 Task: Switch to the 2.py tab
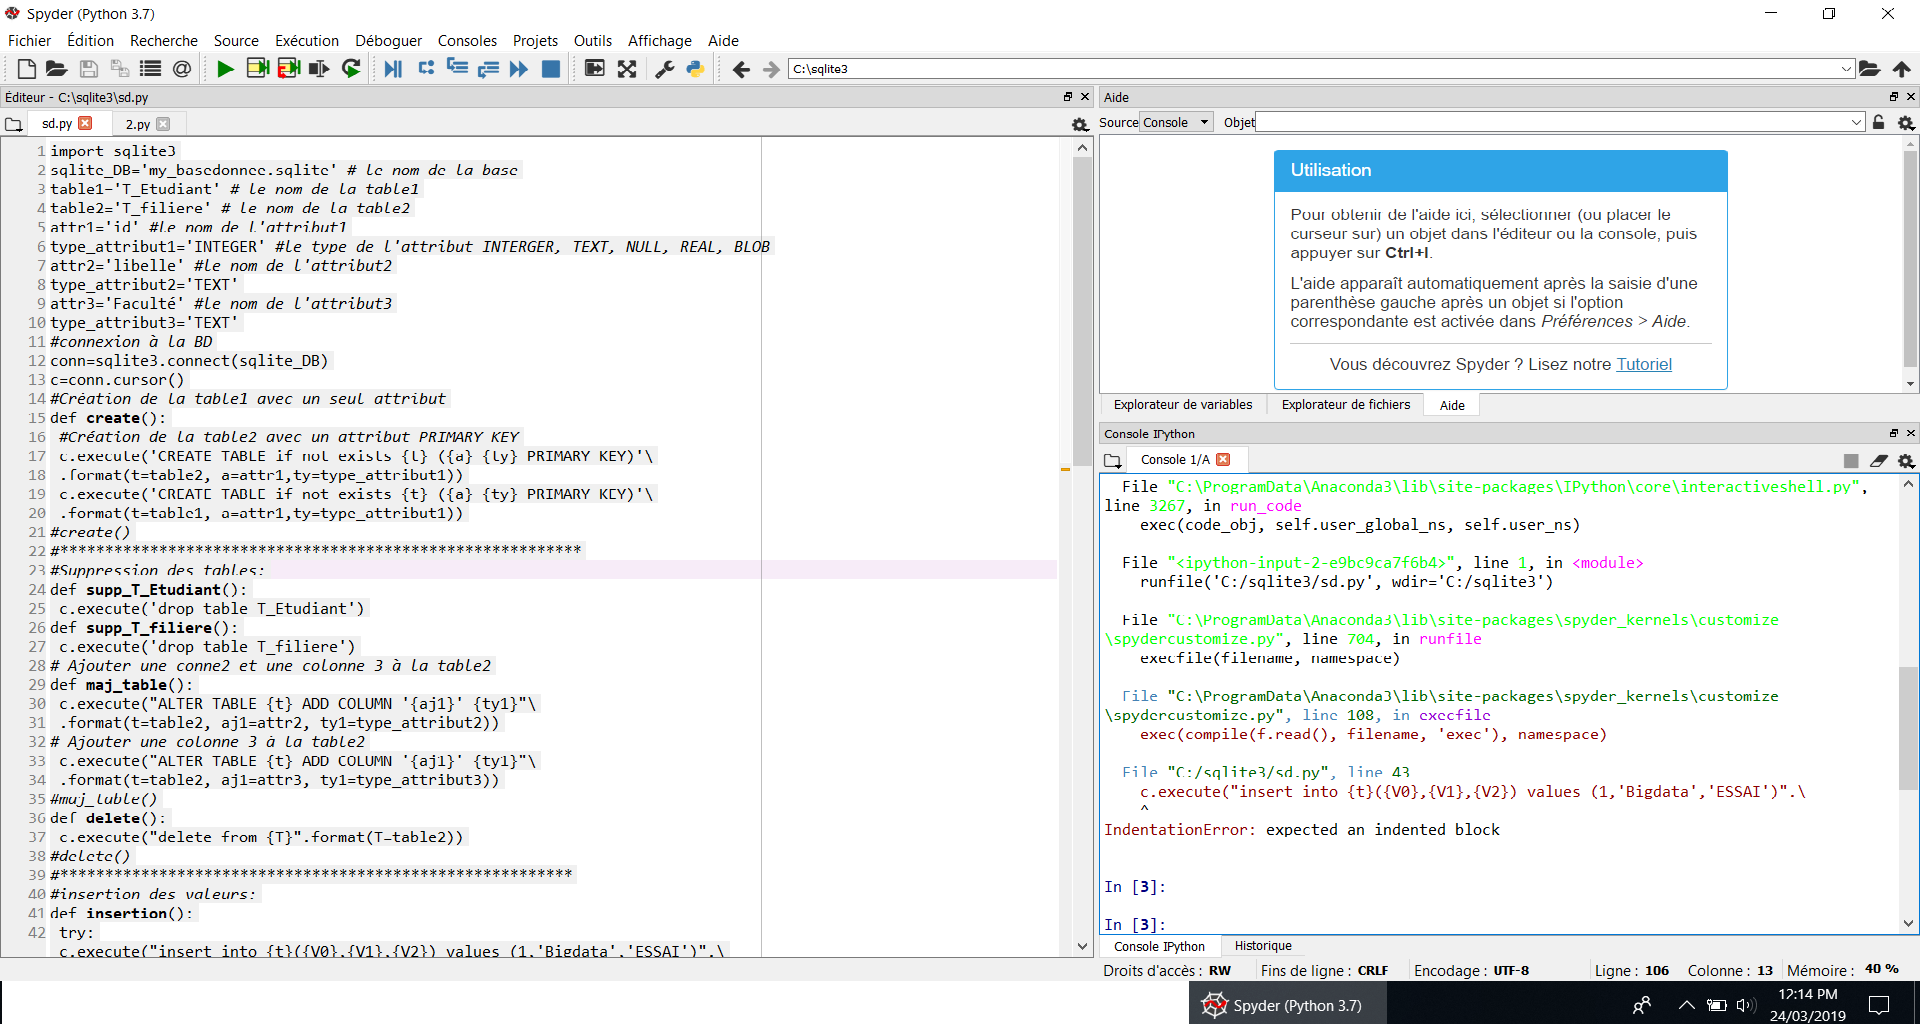pyautogui.click(x=138, y=124)
